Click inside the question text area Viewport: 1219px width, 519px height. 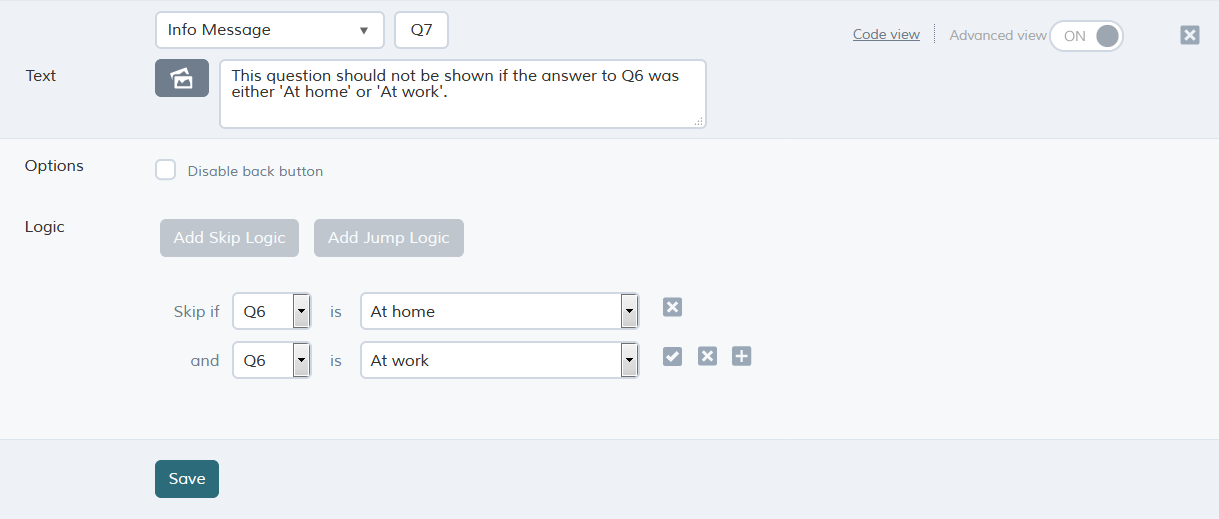(x=463, y=94)
